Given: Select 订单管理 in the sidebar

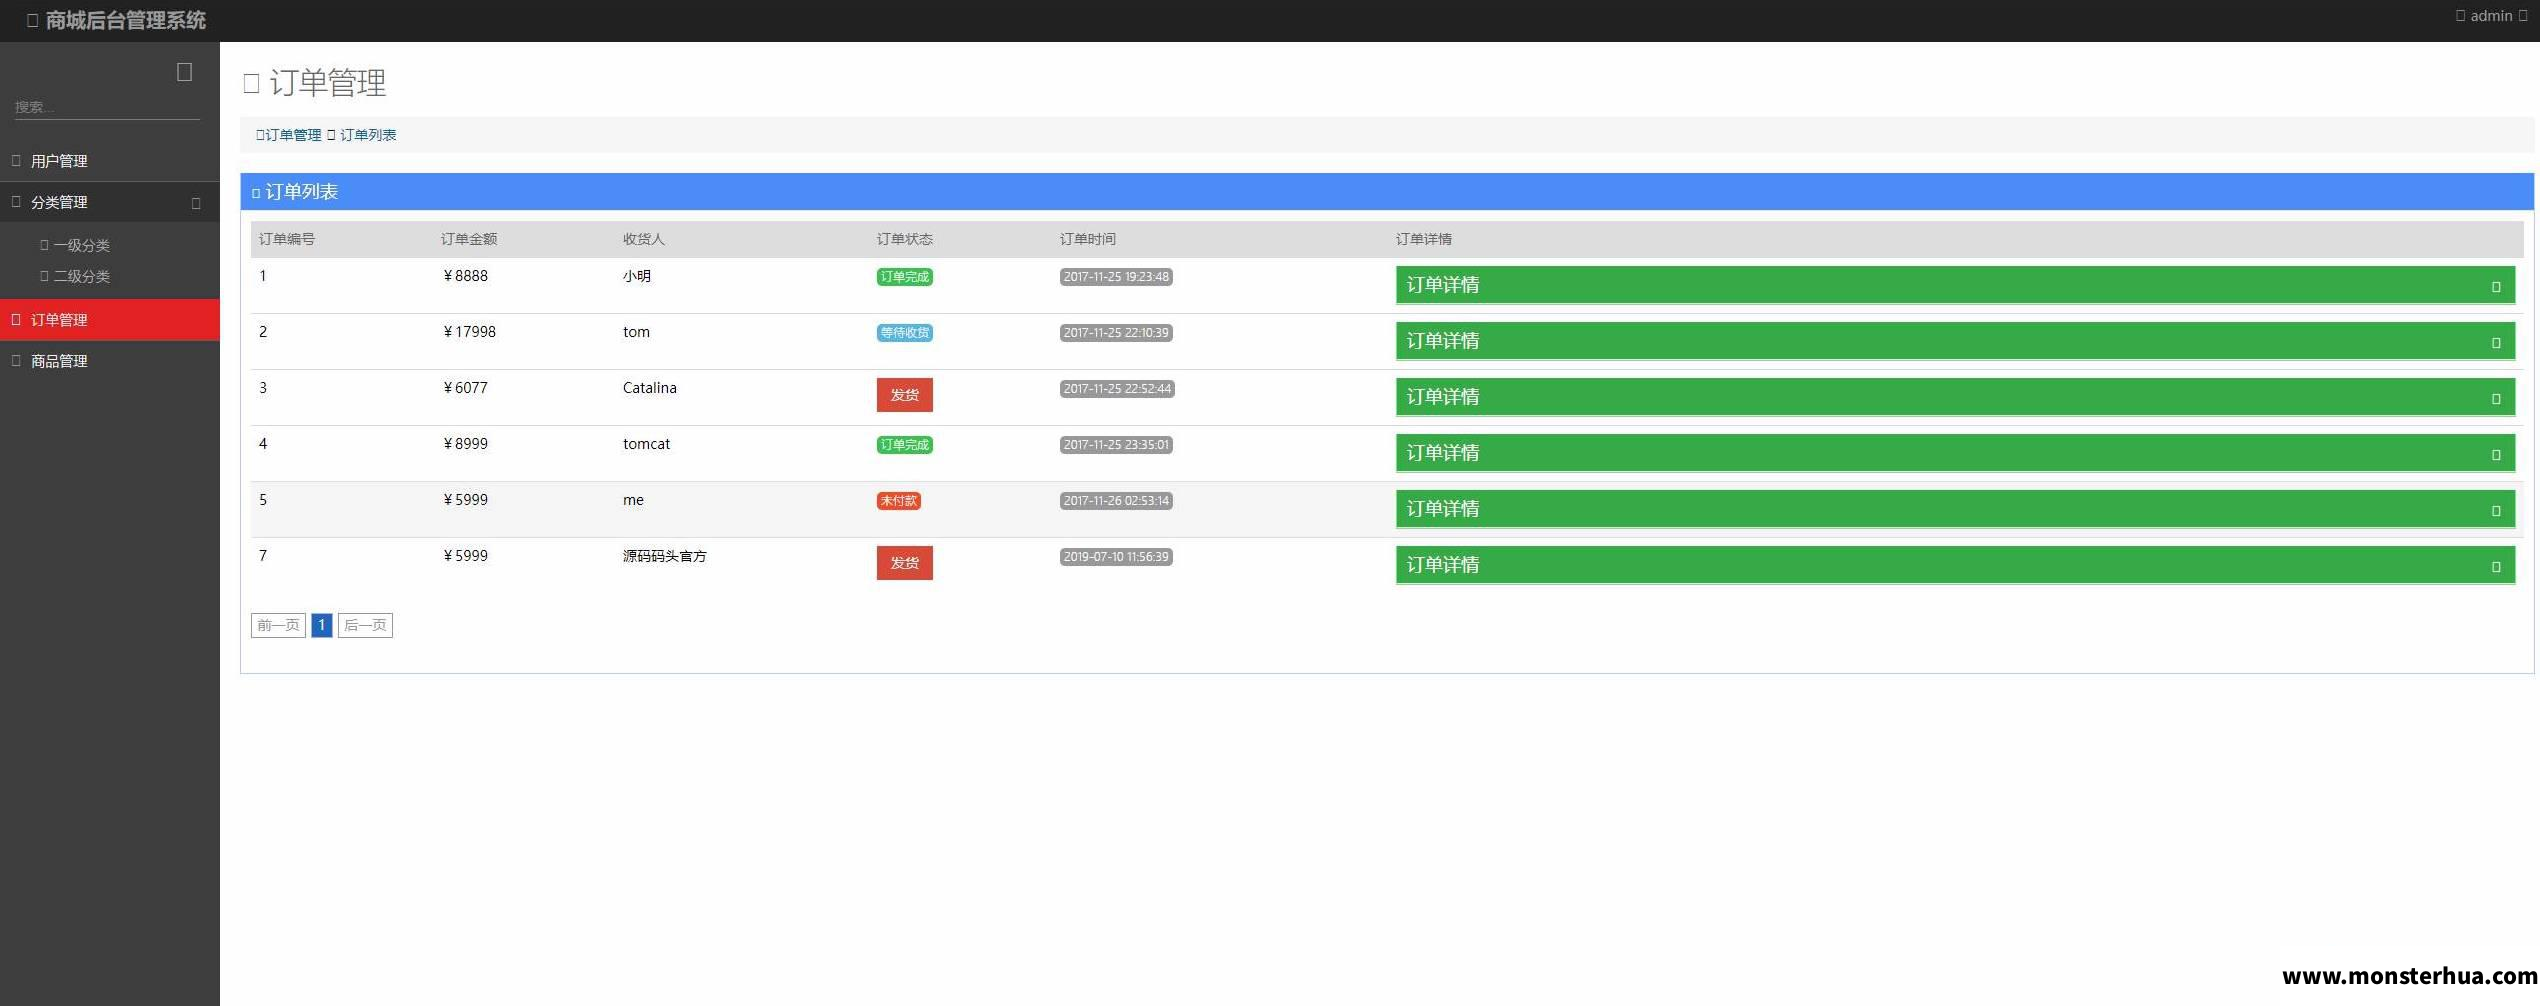Looking at the screenshot, I should coord(110,320).
